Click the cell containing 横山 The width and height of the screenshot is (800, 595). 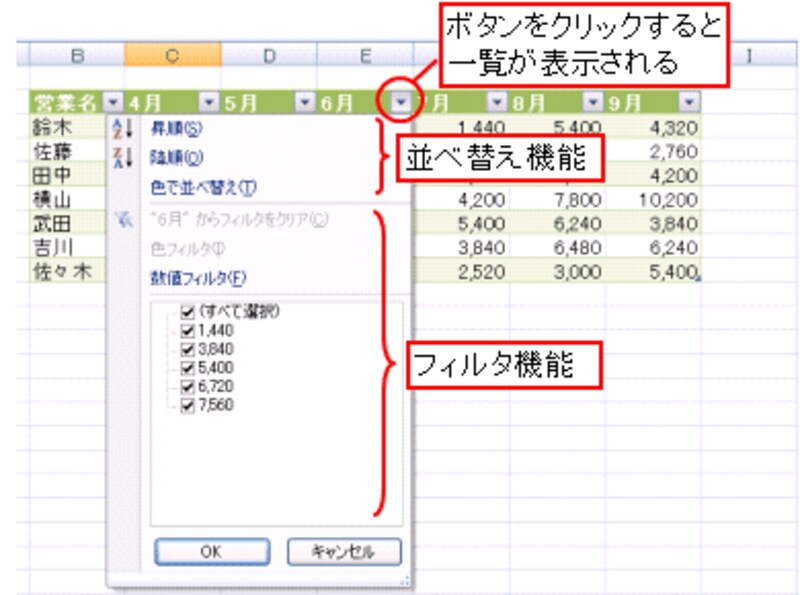(x=68, y=199)
